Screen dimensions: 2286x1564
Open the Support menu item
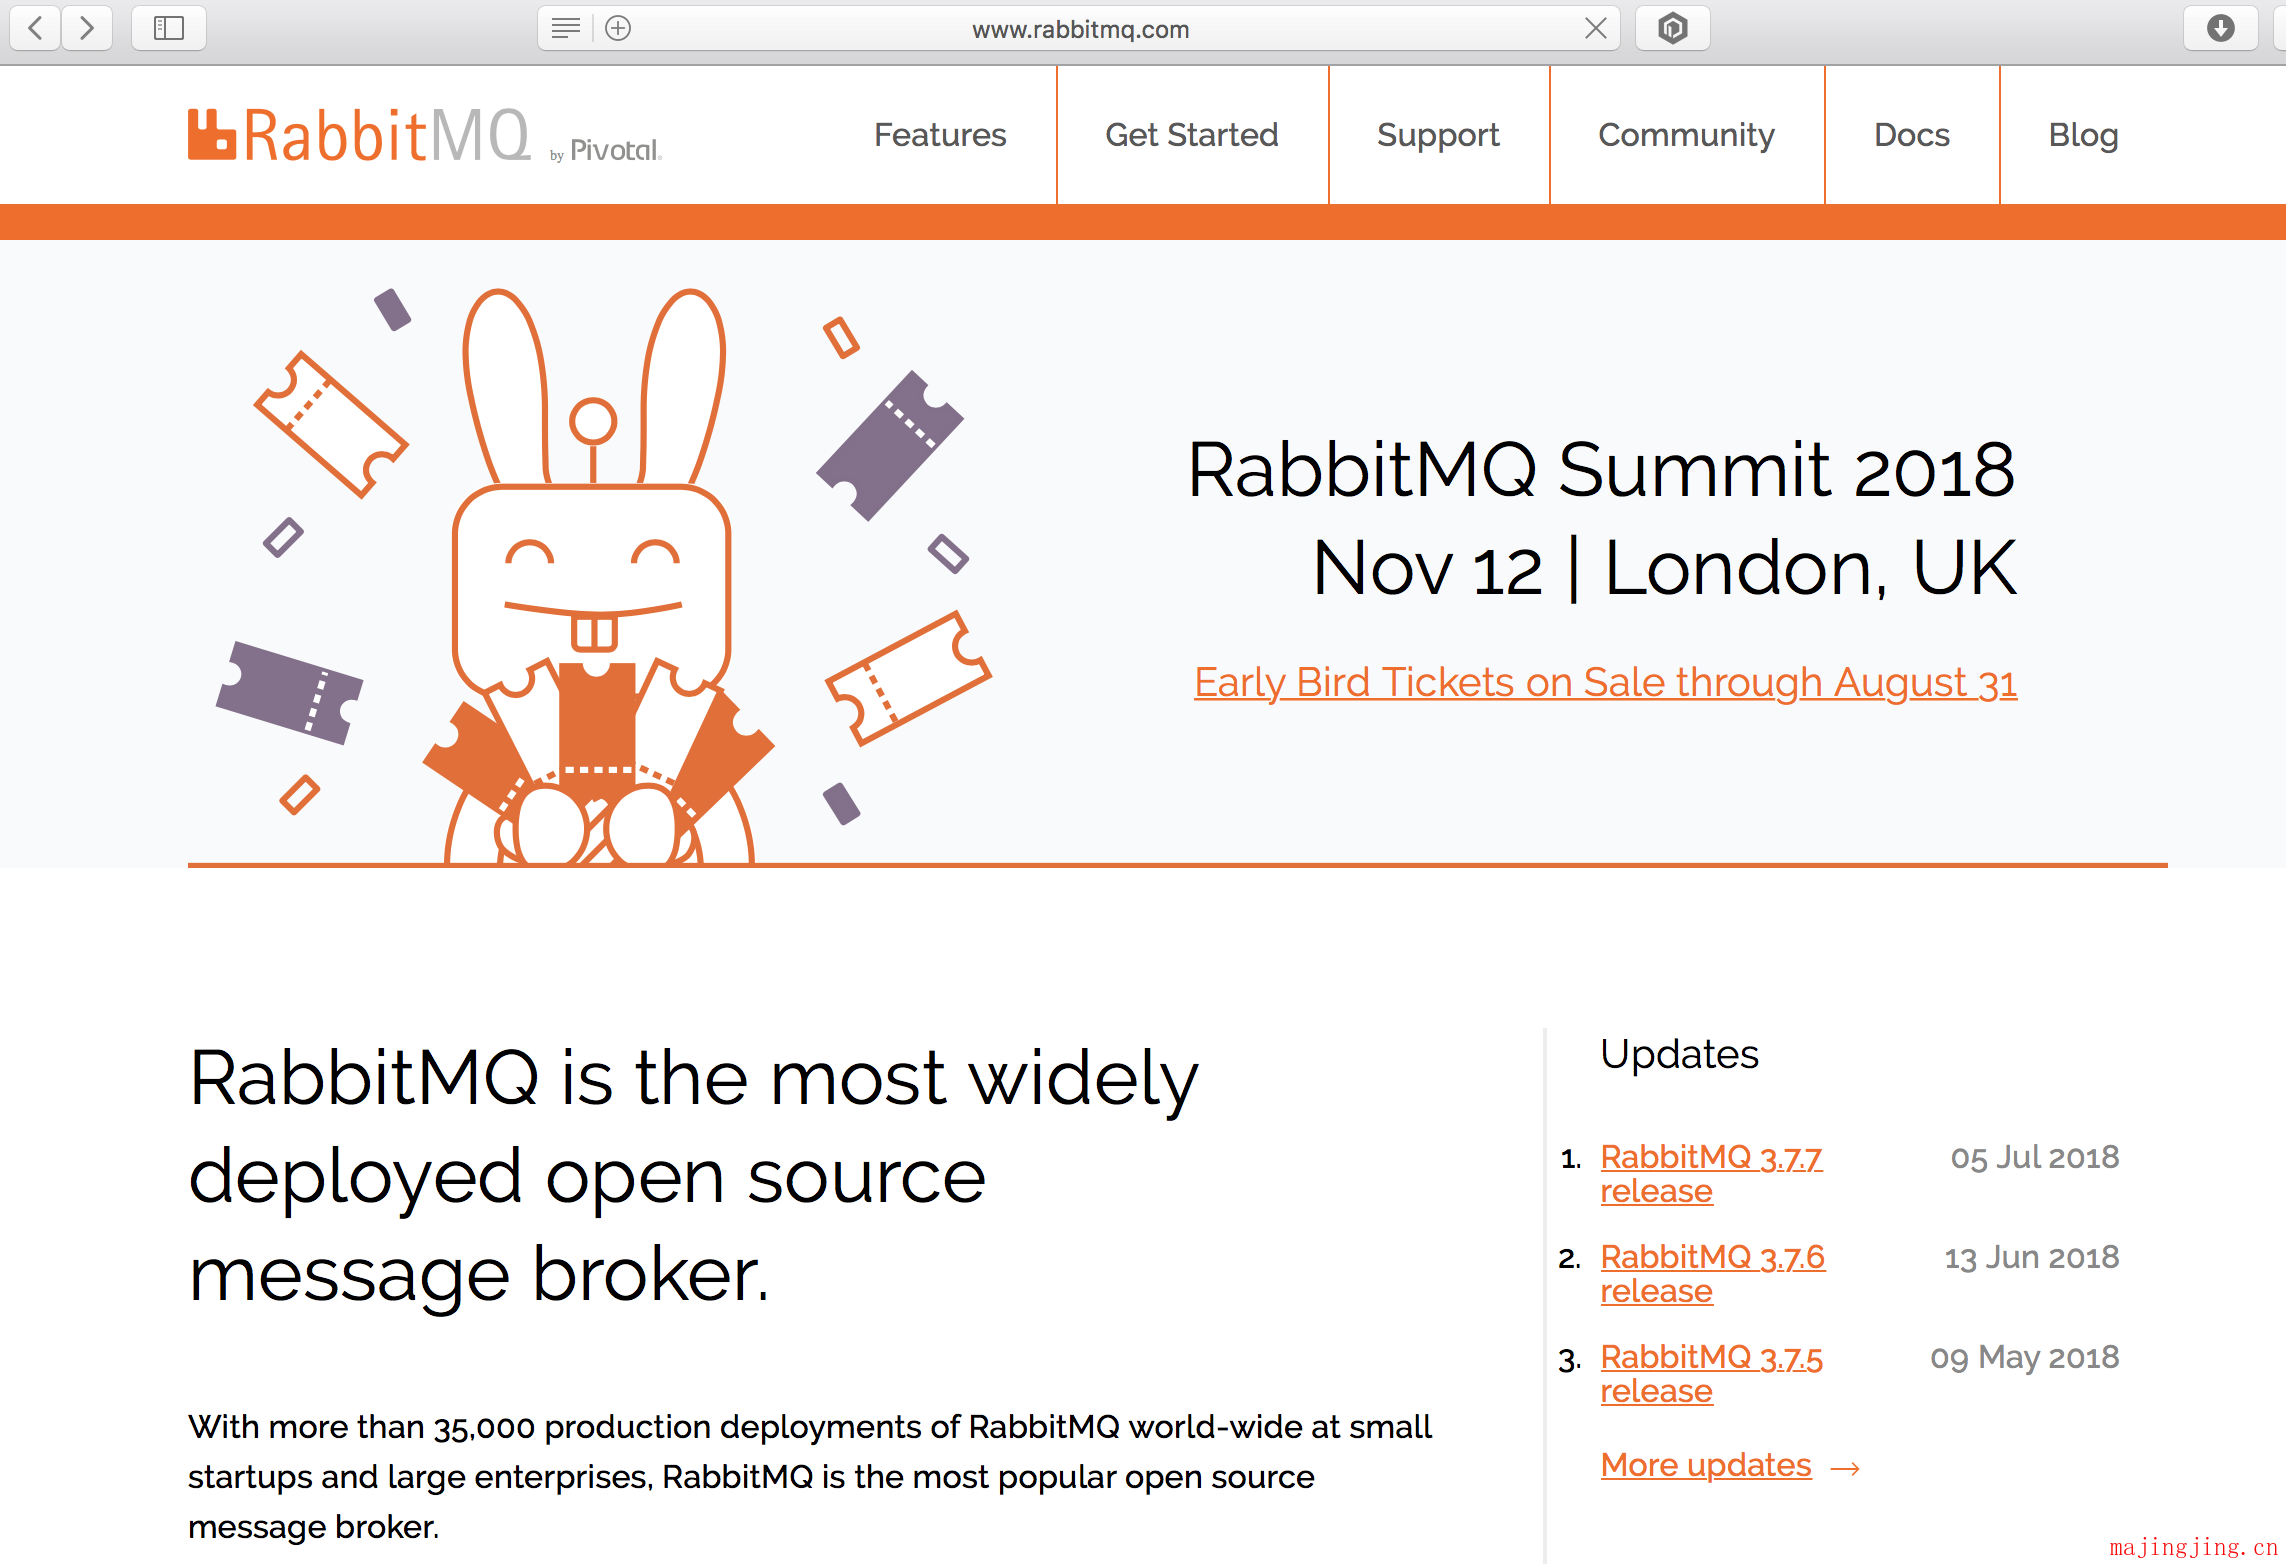[x=1438, y=135]
